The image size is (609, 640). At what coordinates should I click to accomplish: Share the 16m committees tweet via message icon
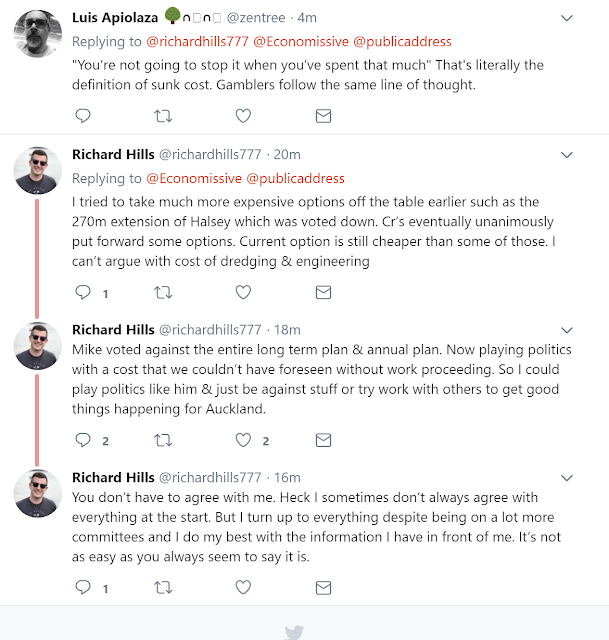point(323,588)
